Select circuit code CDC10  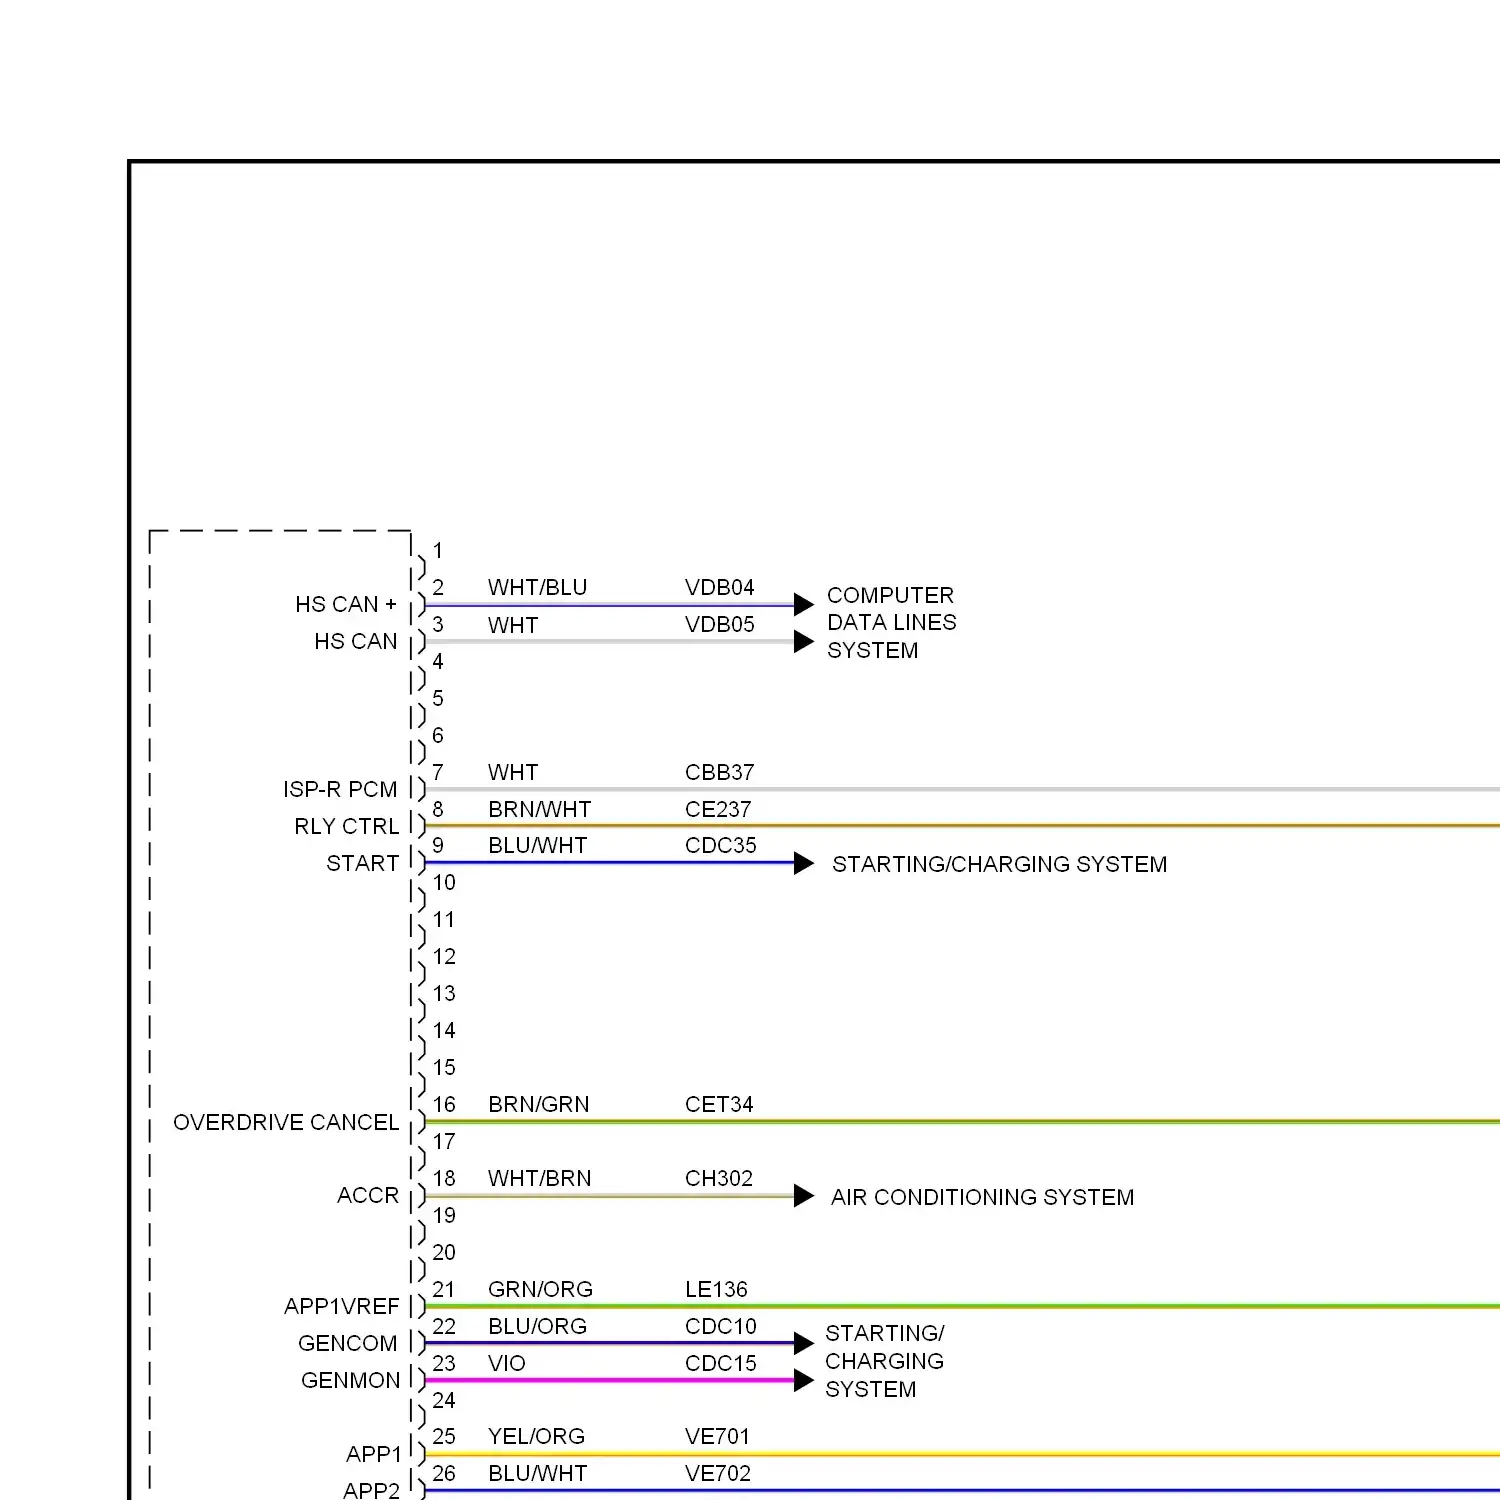point(720,1326)
